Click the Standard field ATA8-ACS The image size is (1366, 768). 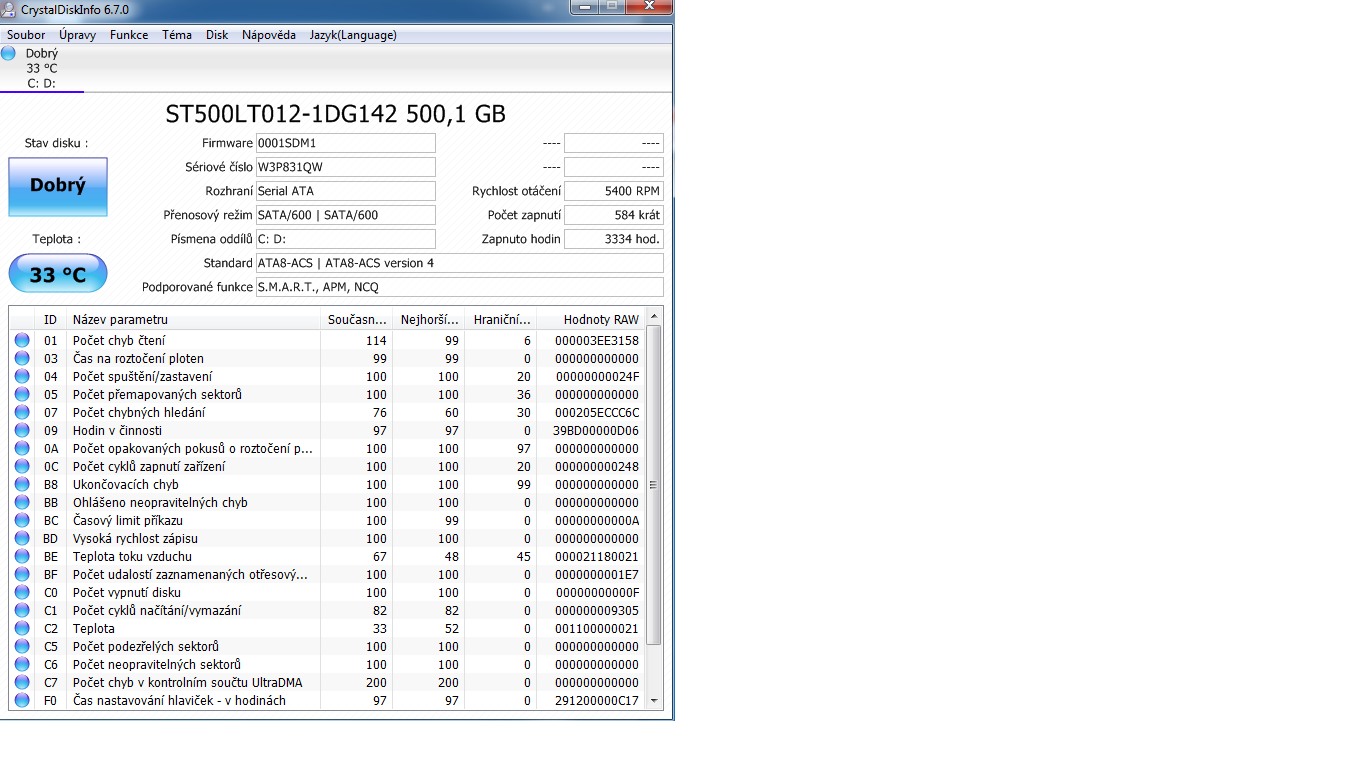click(460, 263)
